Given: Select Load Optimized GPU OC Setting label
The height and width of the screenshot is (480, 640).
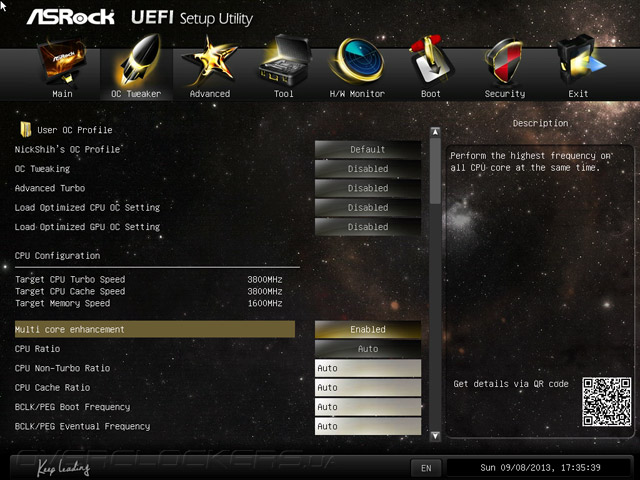Looking at the screenshot, I should (x=87, y=227).
